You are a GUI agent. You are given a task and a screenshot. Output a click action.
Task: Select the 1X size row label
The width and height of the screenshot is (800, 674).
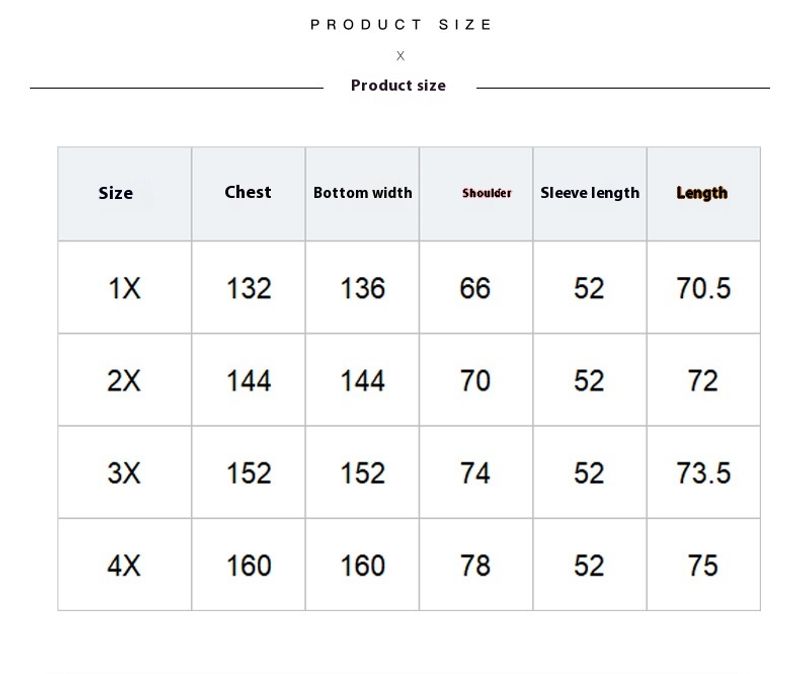(x=125, y=289)
